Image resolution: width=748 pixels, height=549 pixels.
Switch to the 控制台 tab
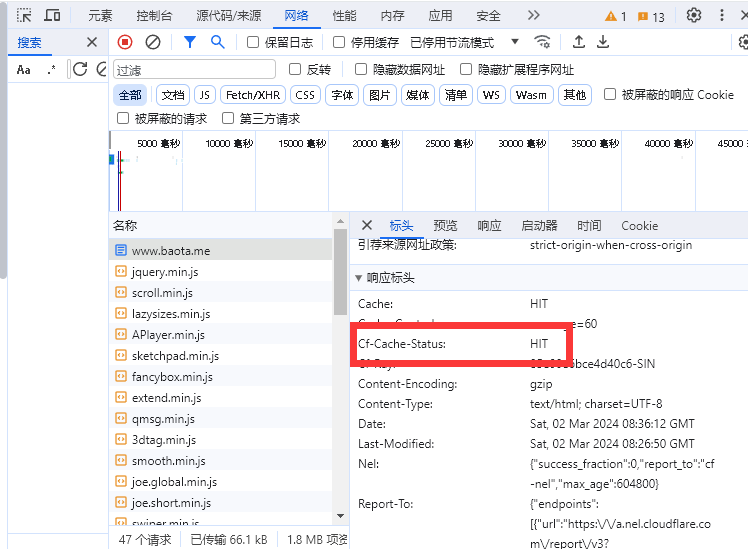154,16
